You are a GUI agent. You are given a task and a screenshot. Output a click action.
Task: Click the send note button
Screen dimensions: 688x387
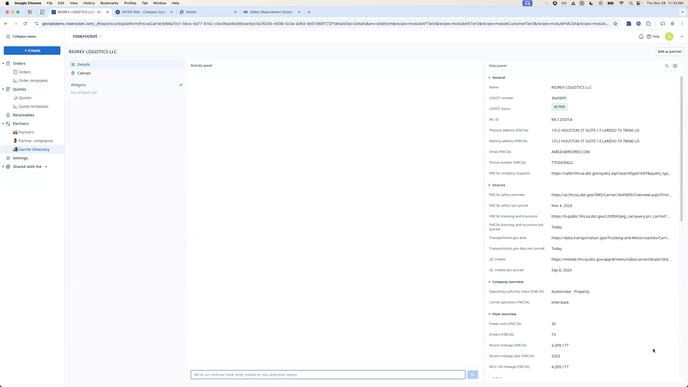coord(473,375)
